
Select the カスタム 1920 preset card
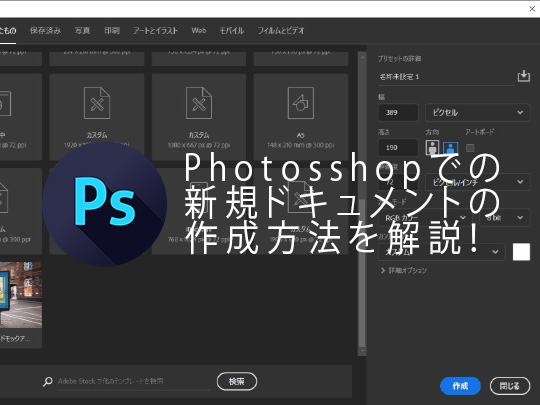97,117
